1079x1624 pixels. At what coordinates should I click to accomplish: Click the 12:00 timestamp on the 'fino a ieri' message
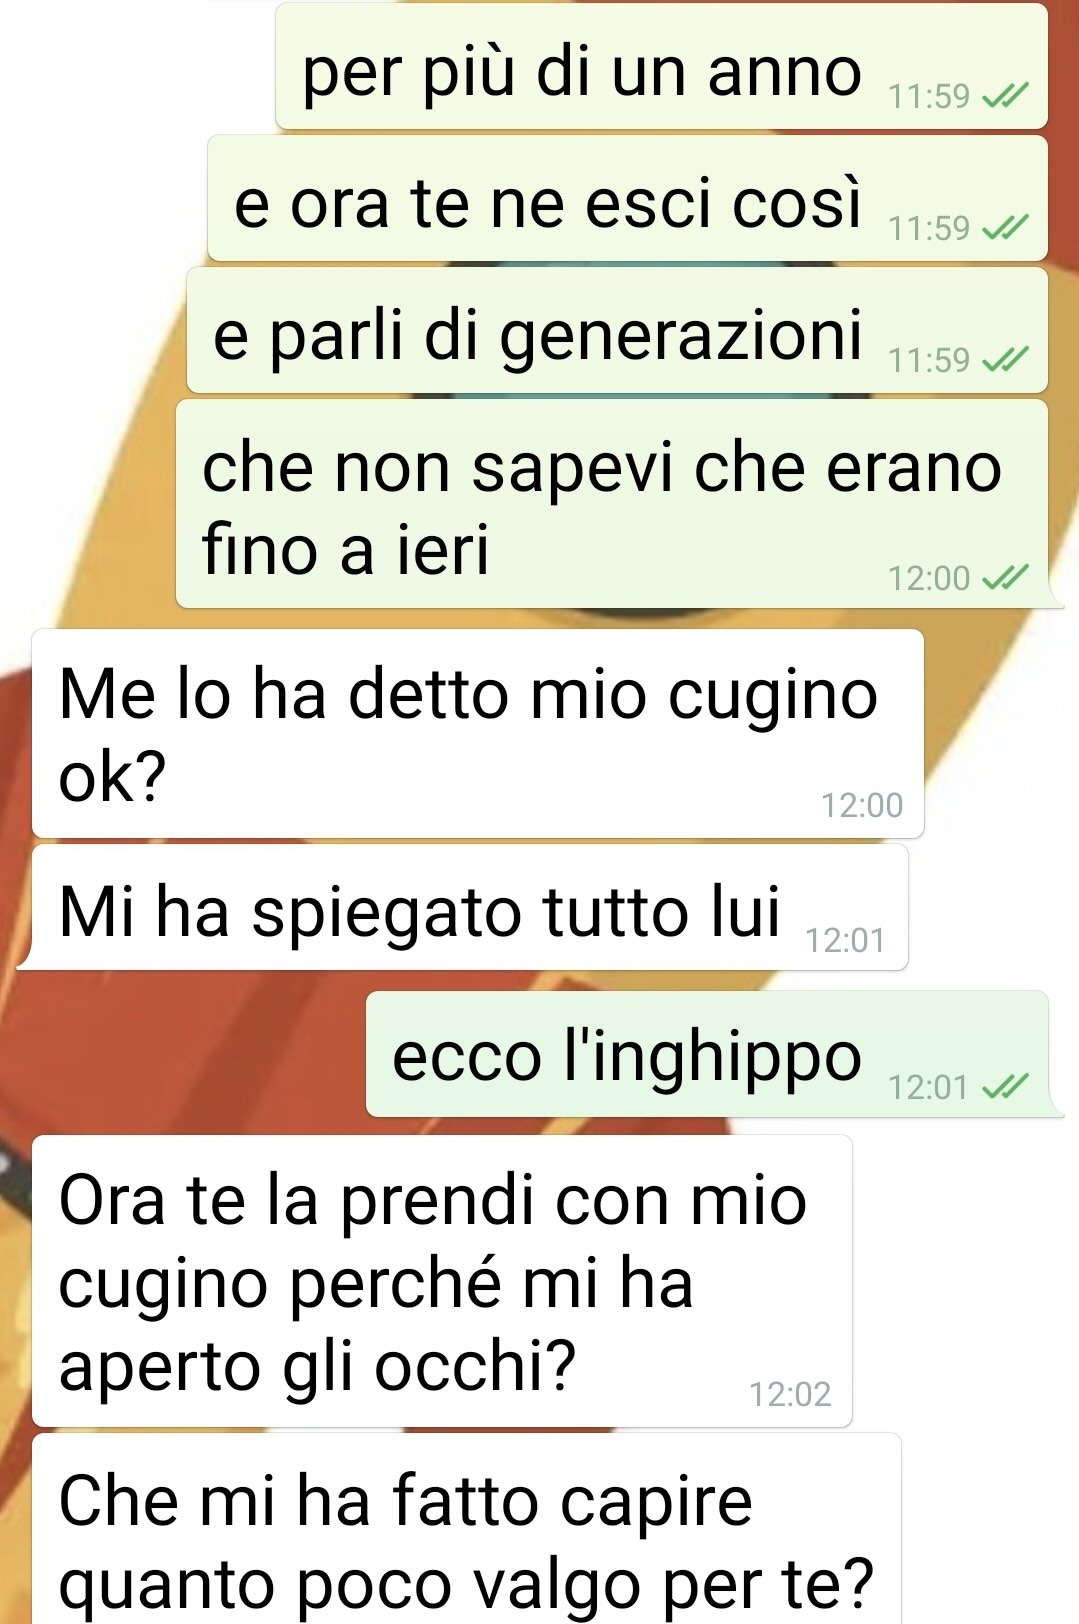(x=929, y=578)
